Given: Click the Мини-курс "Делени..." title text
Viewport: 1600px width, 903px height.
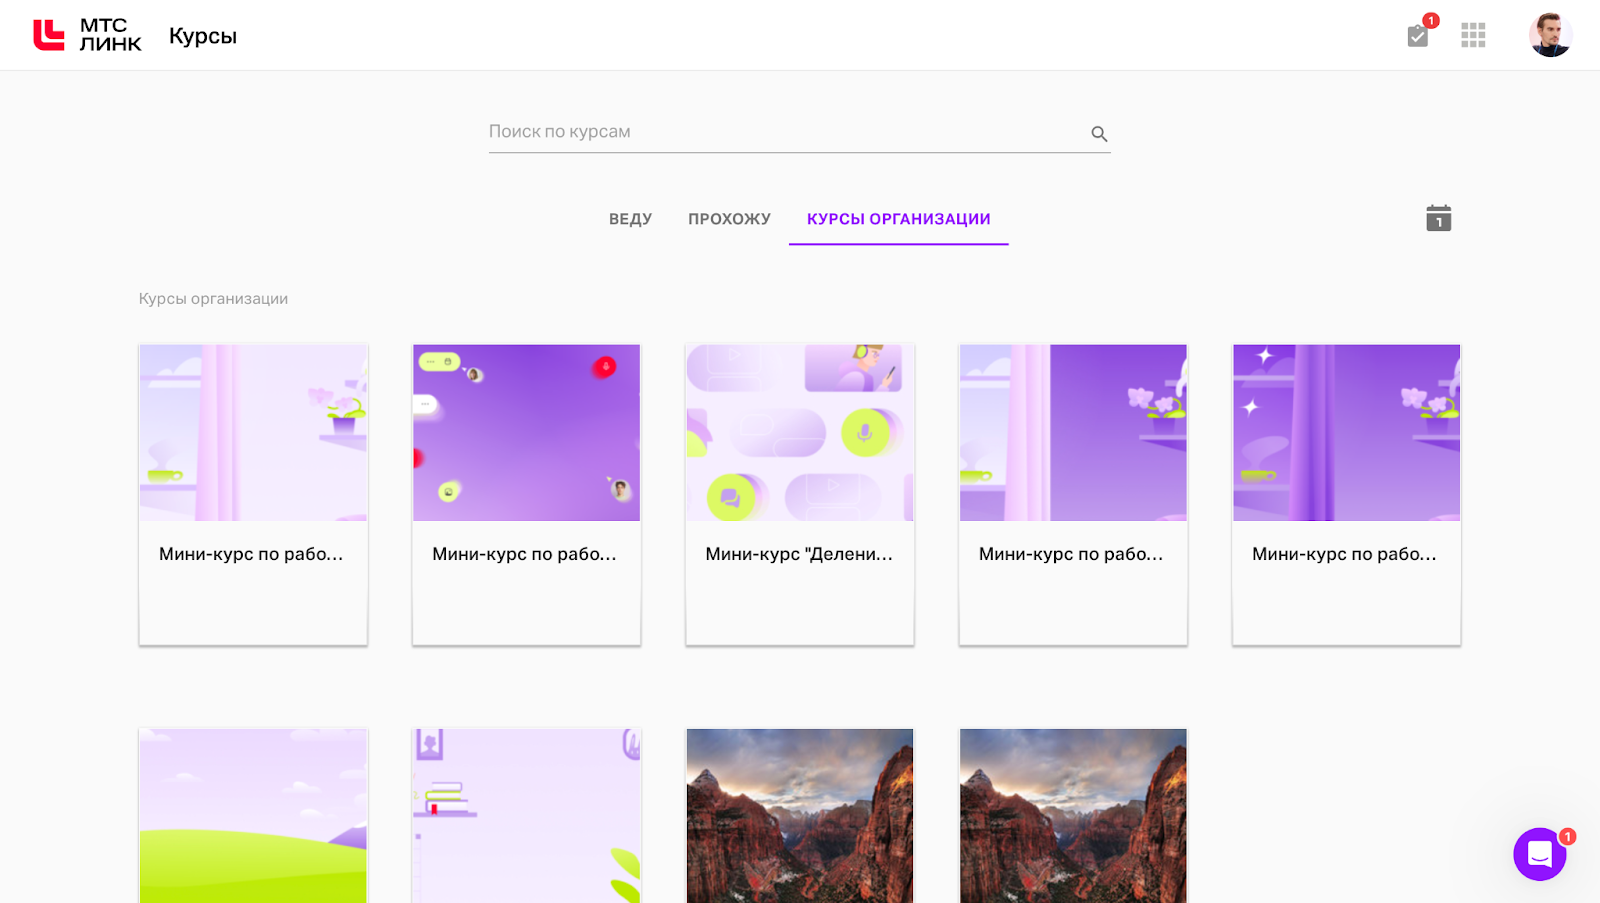Looking at the screenshot, I should coord(799,554).
